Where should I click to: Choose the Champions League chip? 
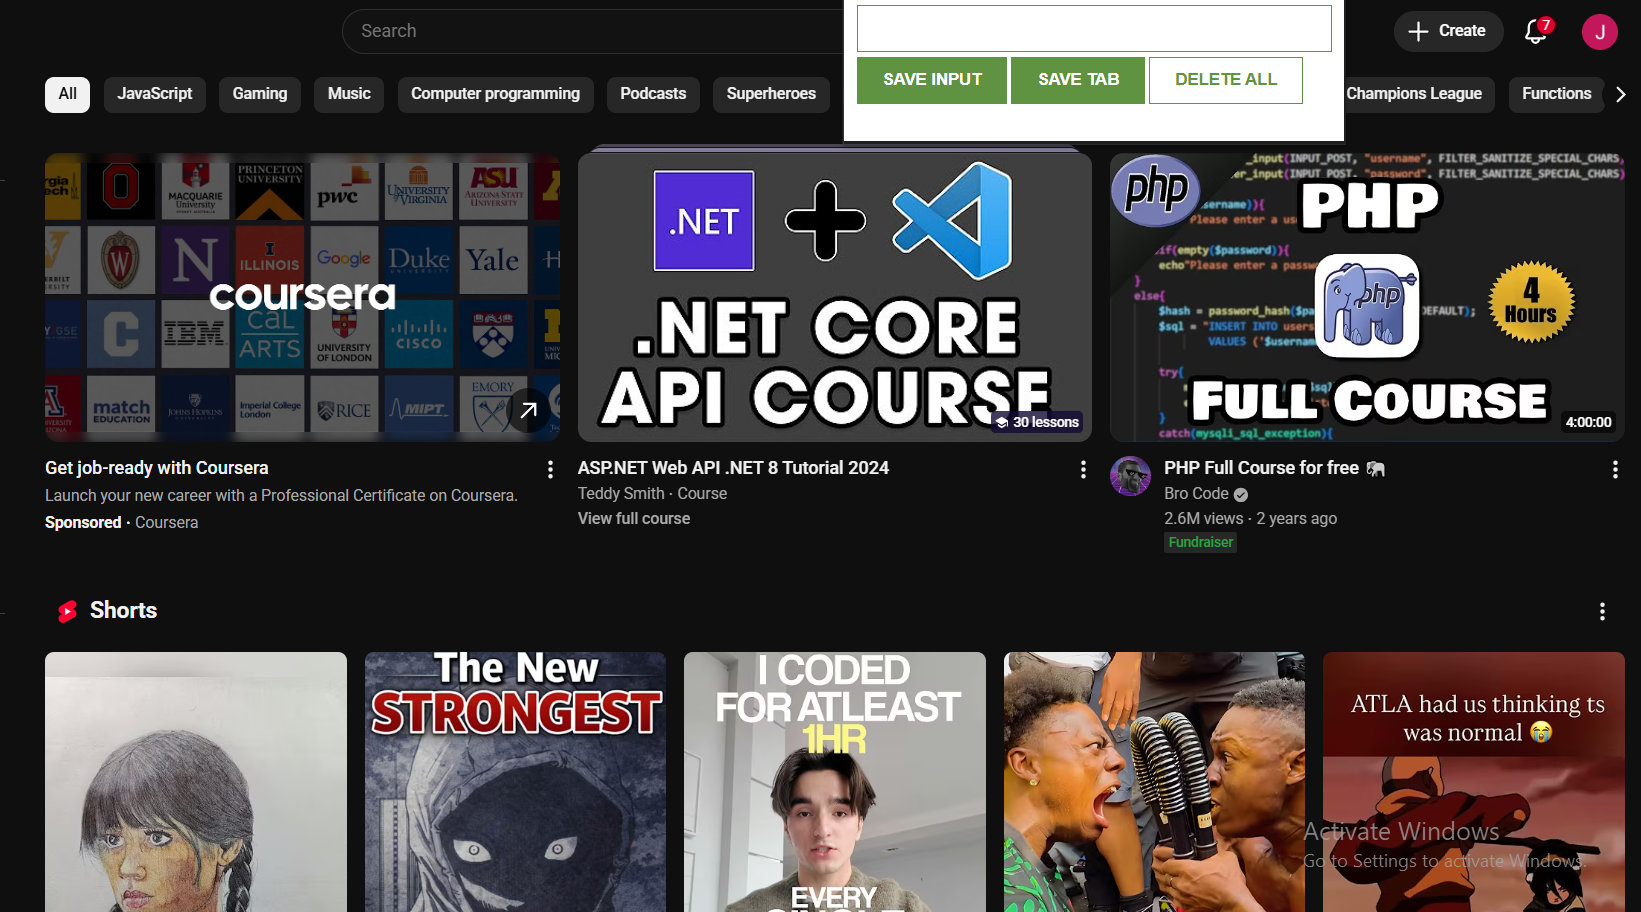1413,94
